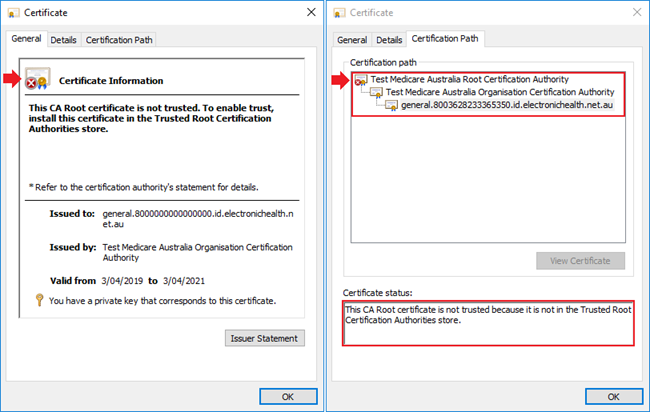Click the 'Certification path' group label

point(383,63)
